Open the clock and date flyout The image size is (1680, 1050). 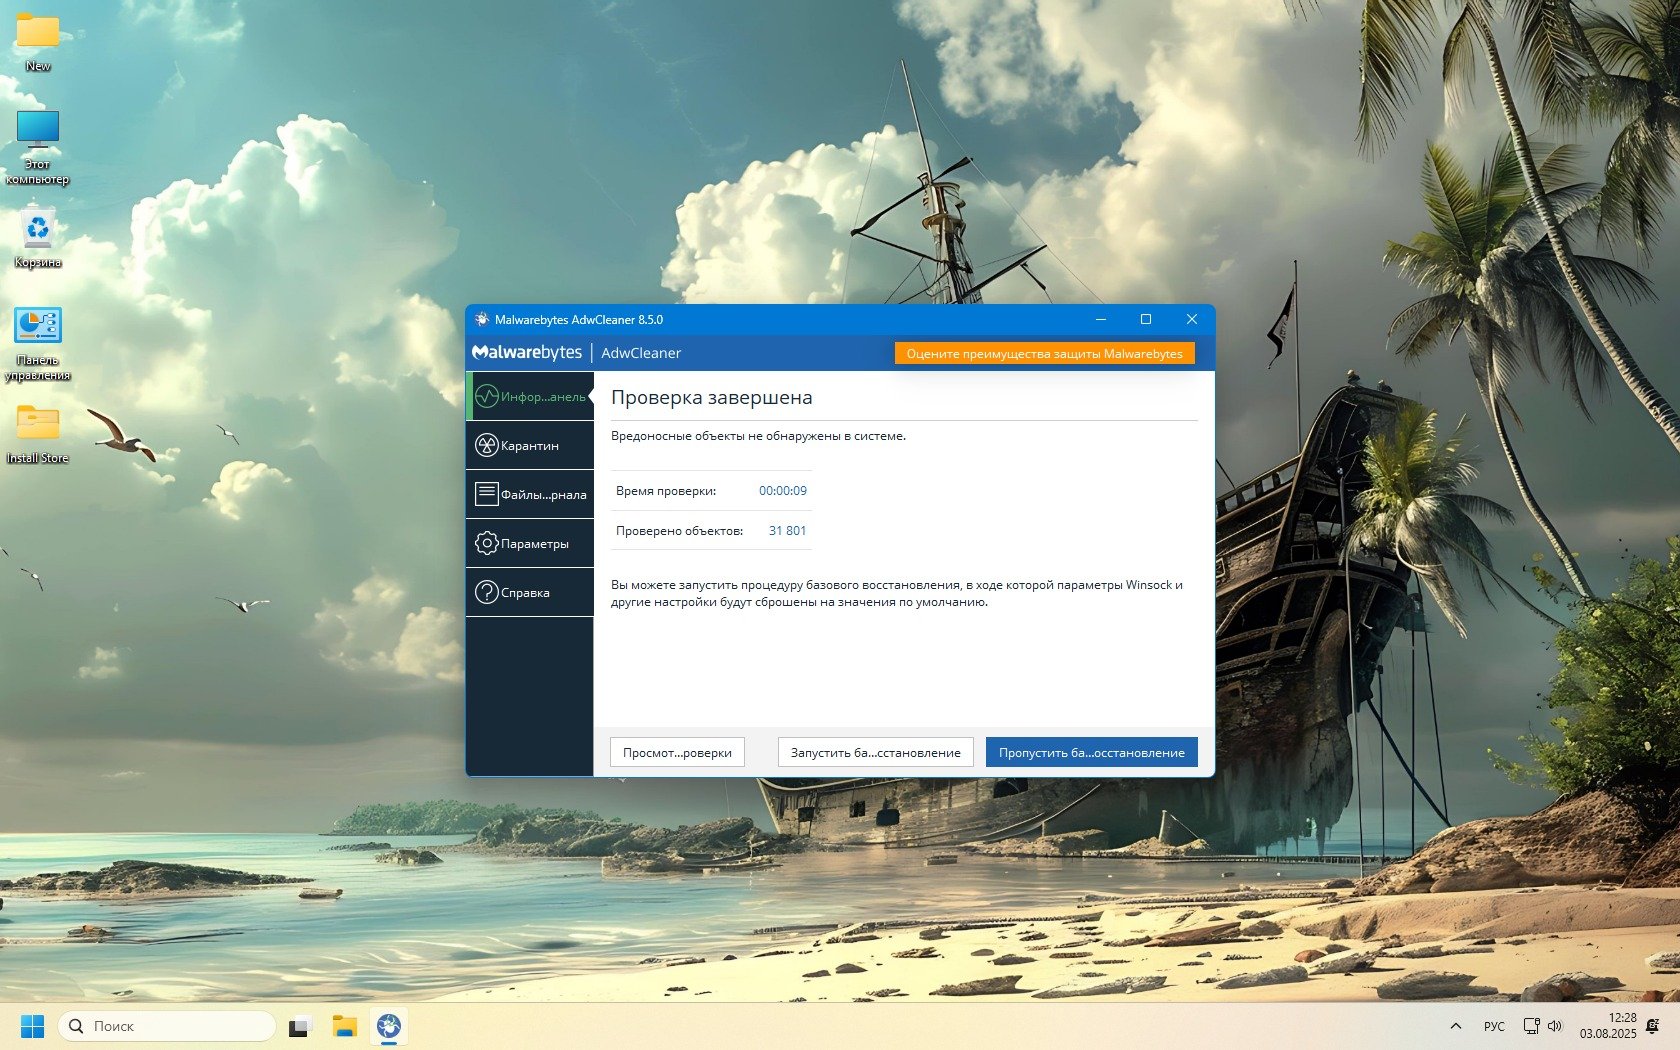(x=1608, y=1026)
